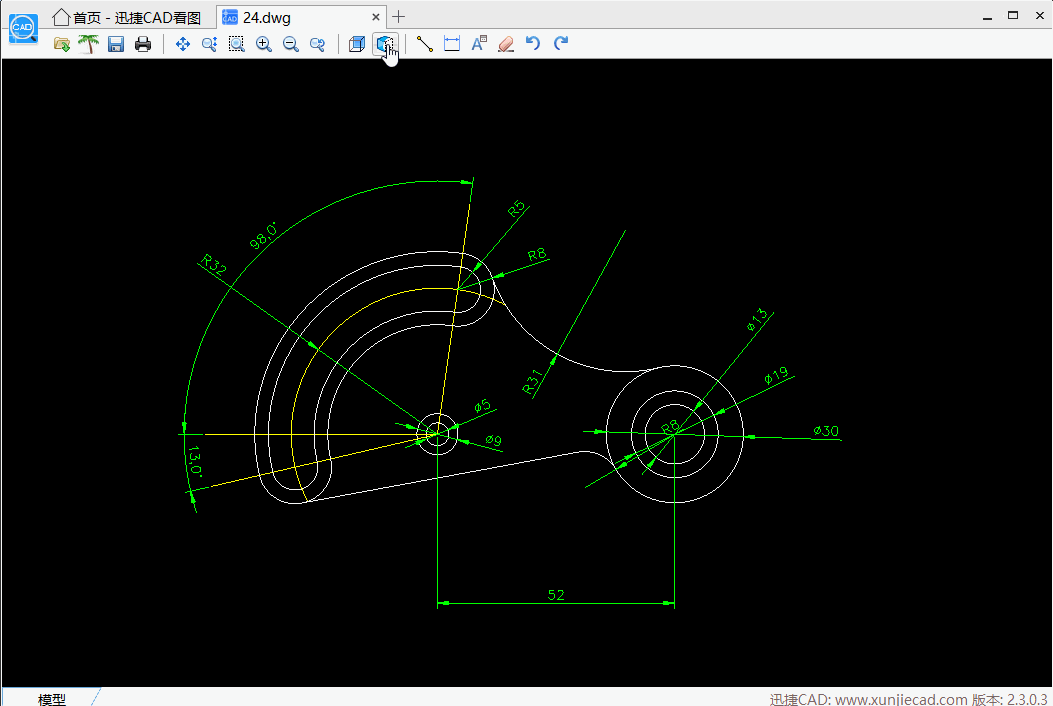Click the 98.0° angle label

tap(263, 236)
